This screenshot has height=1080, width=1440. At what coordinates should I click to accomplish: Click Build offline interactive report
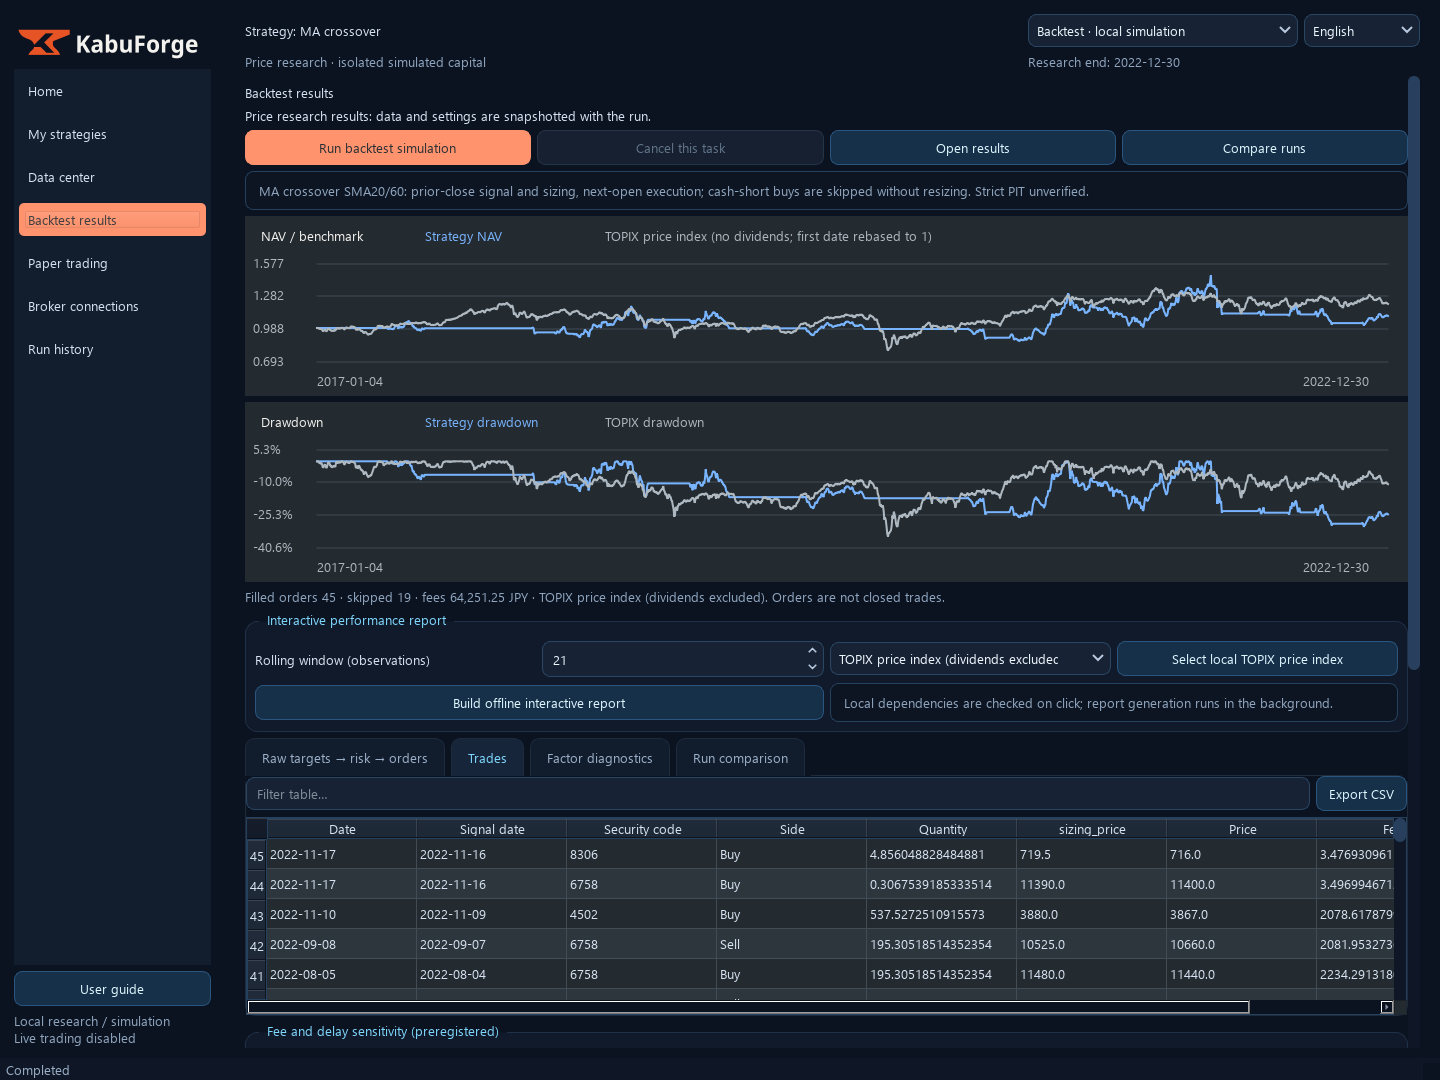(x=539, y=703)
